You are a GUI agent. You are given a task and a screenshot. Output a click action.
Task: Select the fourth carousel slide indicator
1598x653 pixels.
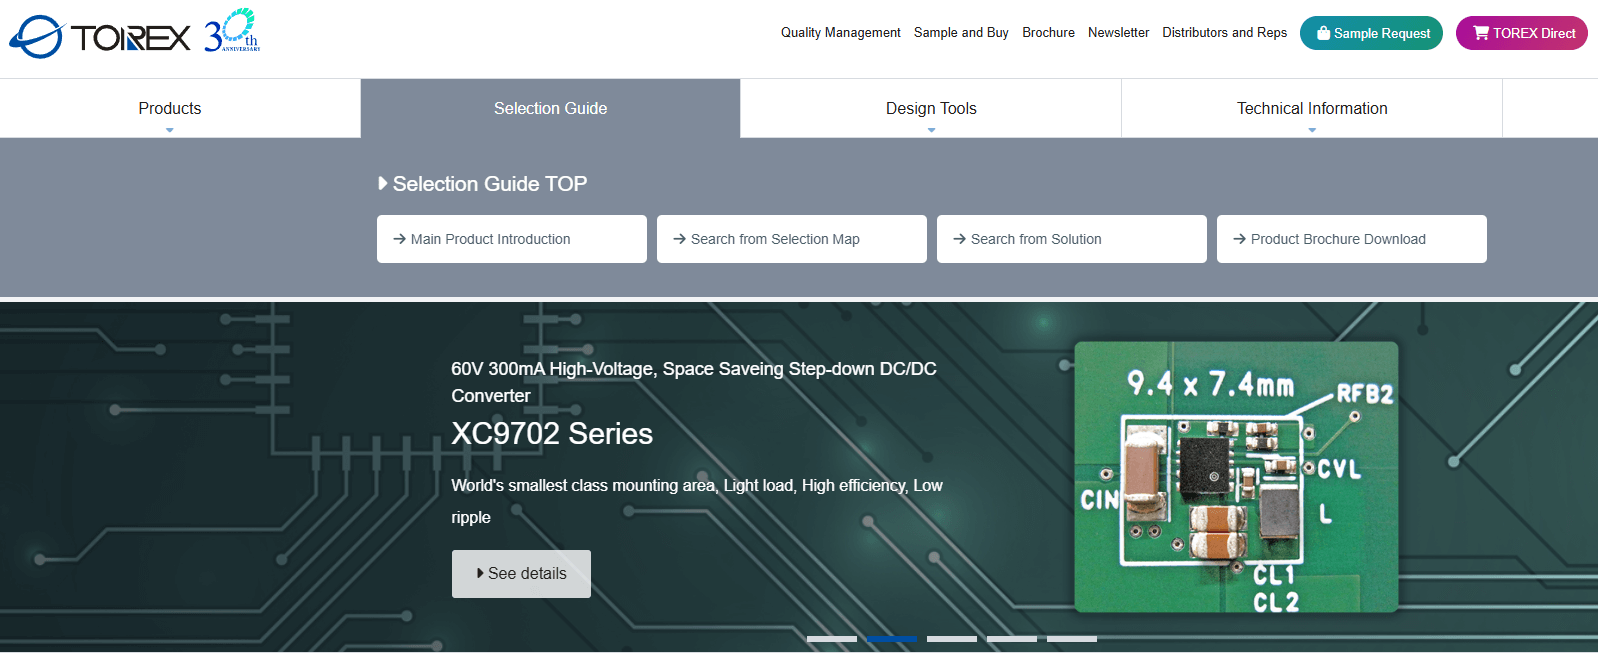[1012, 638]
